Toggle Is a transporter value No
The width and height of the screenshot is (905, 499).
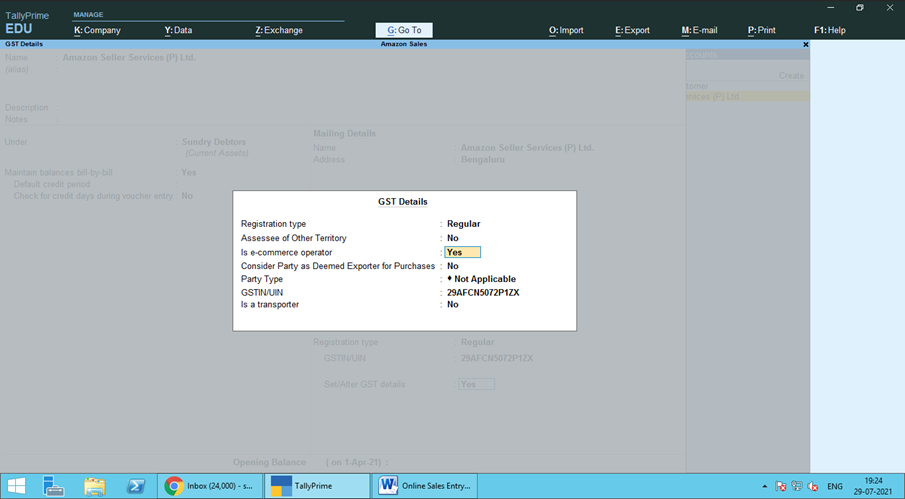pos(452,305)
